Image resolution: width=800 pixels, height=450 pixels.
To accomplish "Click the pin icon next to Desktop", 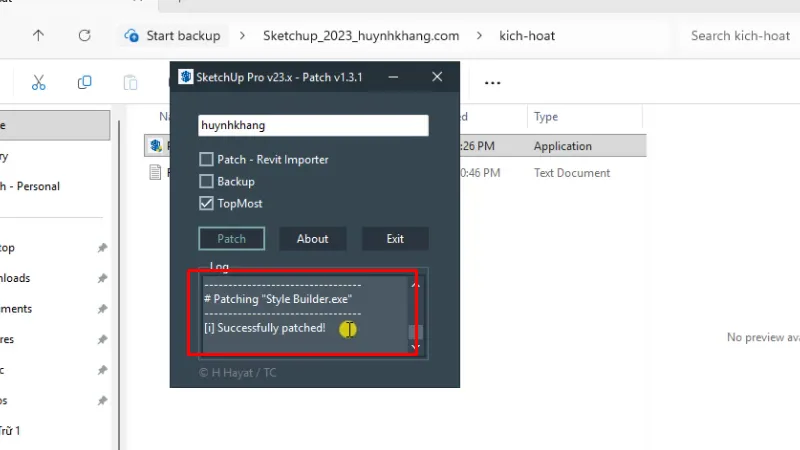I will 103,248.
